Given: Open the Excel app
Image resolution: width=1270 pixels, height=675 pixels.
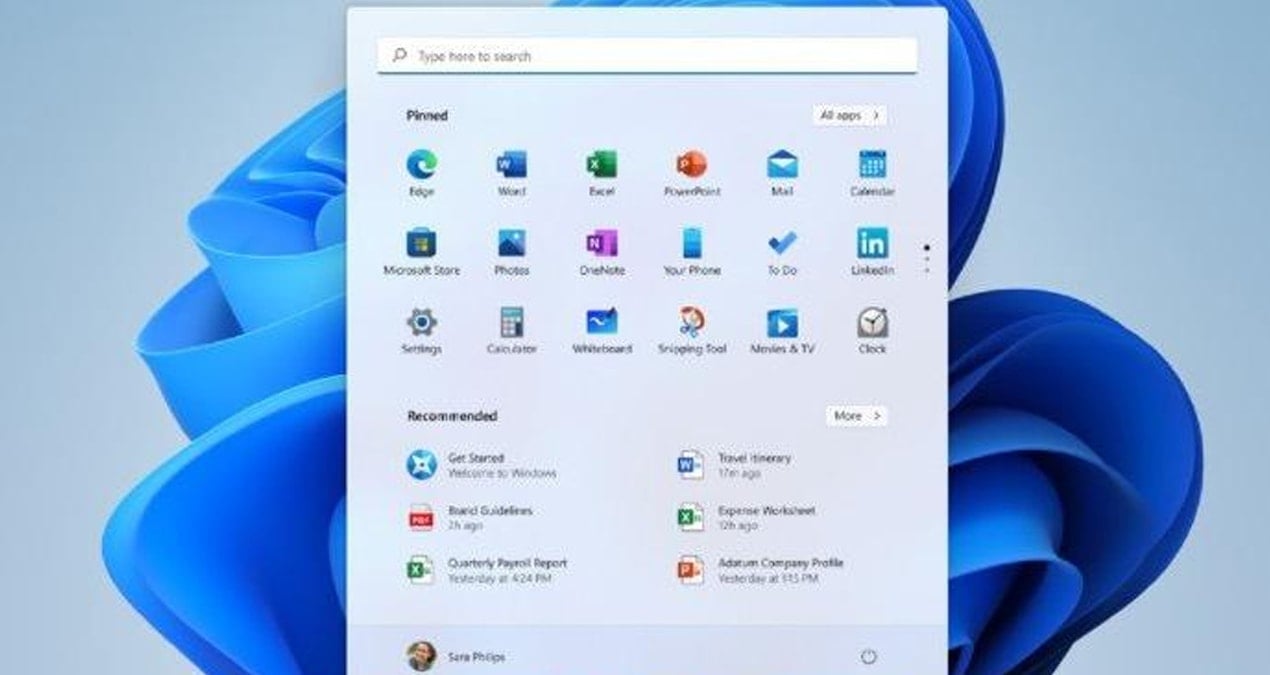Looking at the screenshot, I should (x=601, y=162).
